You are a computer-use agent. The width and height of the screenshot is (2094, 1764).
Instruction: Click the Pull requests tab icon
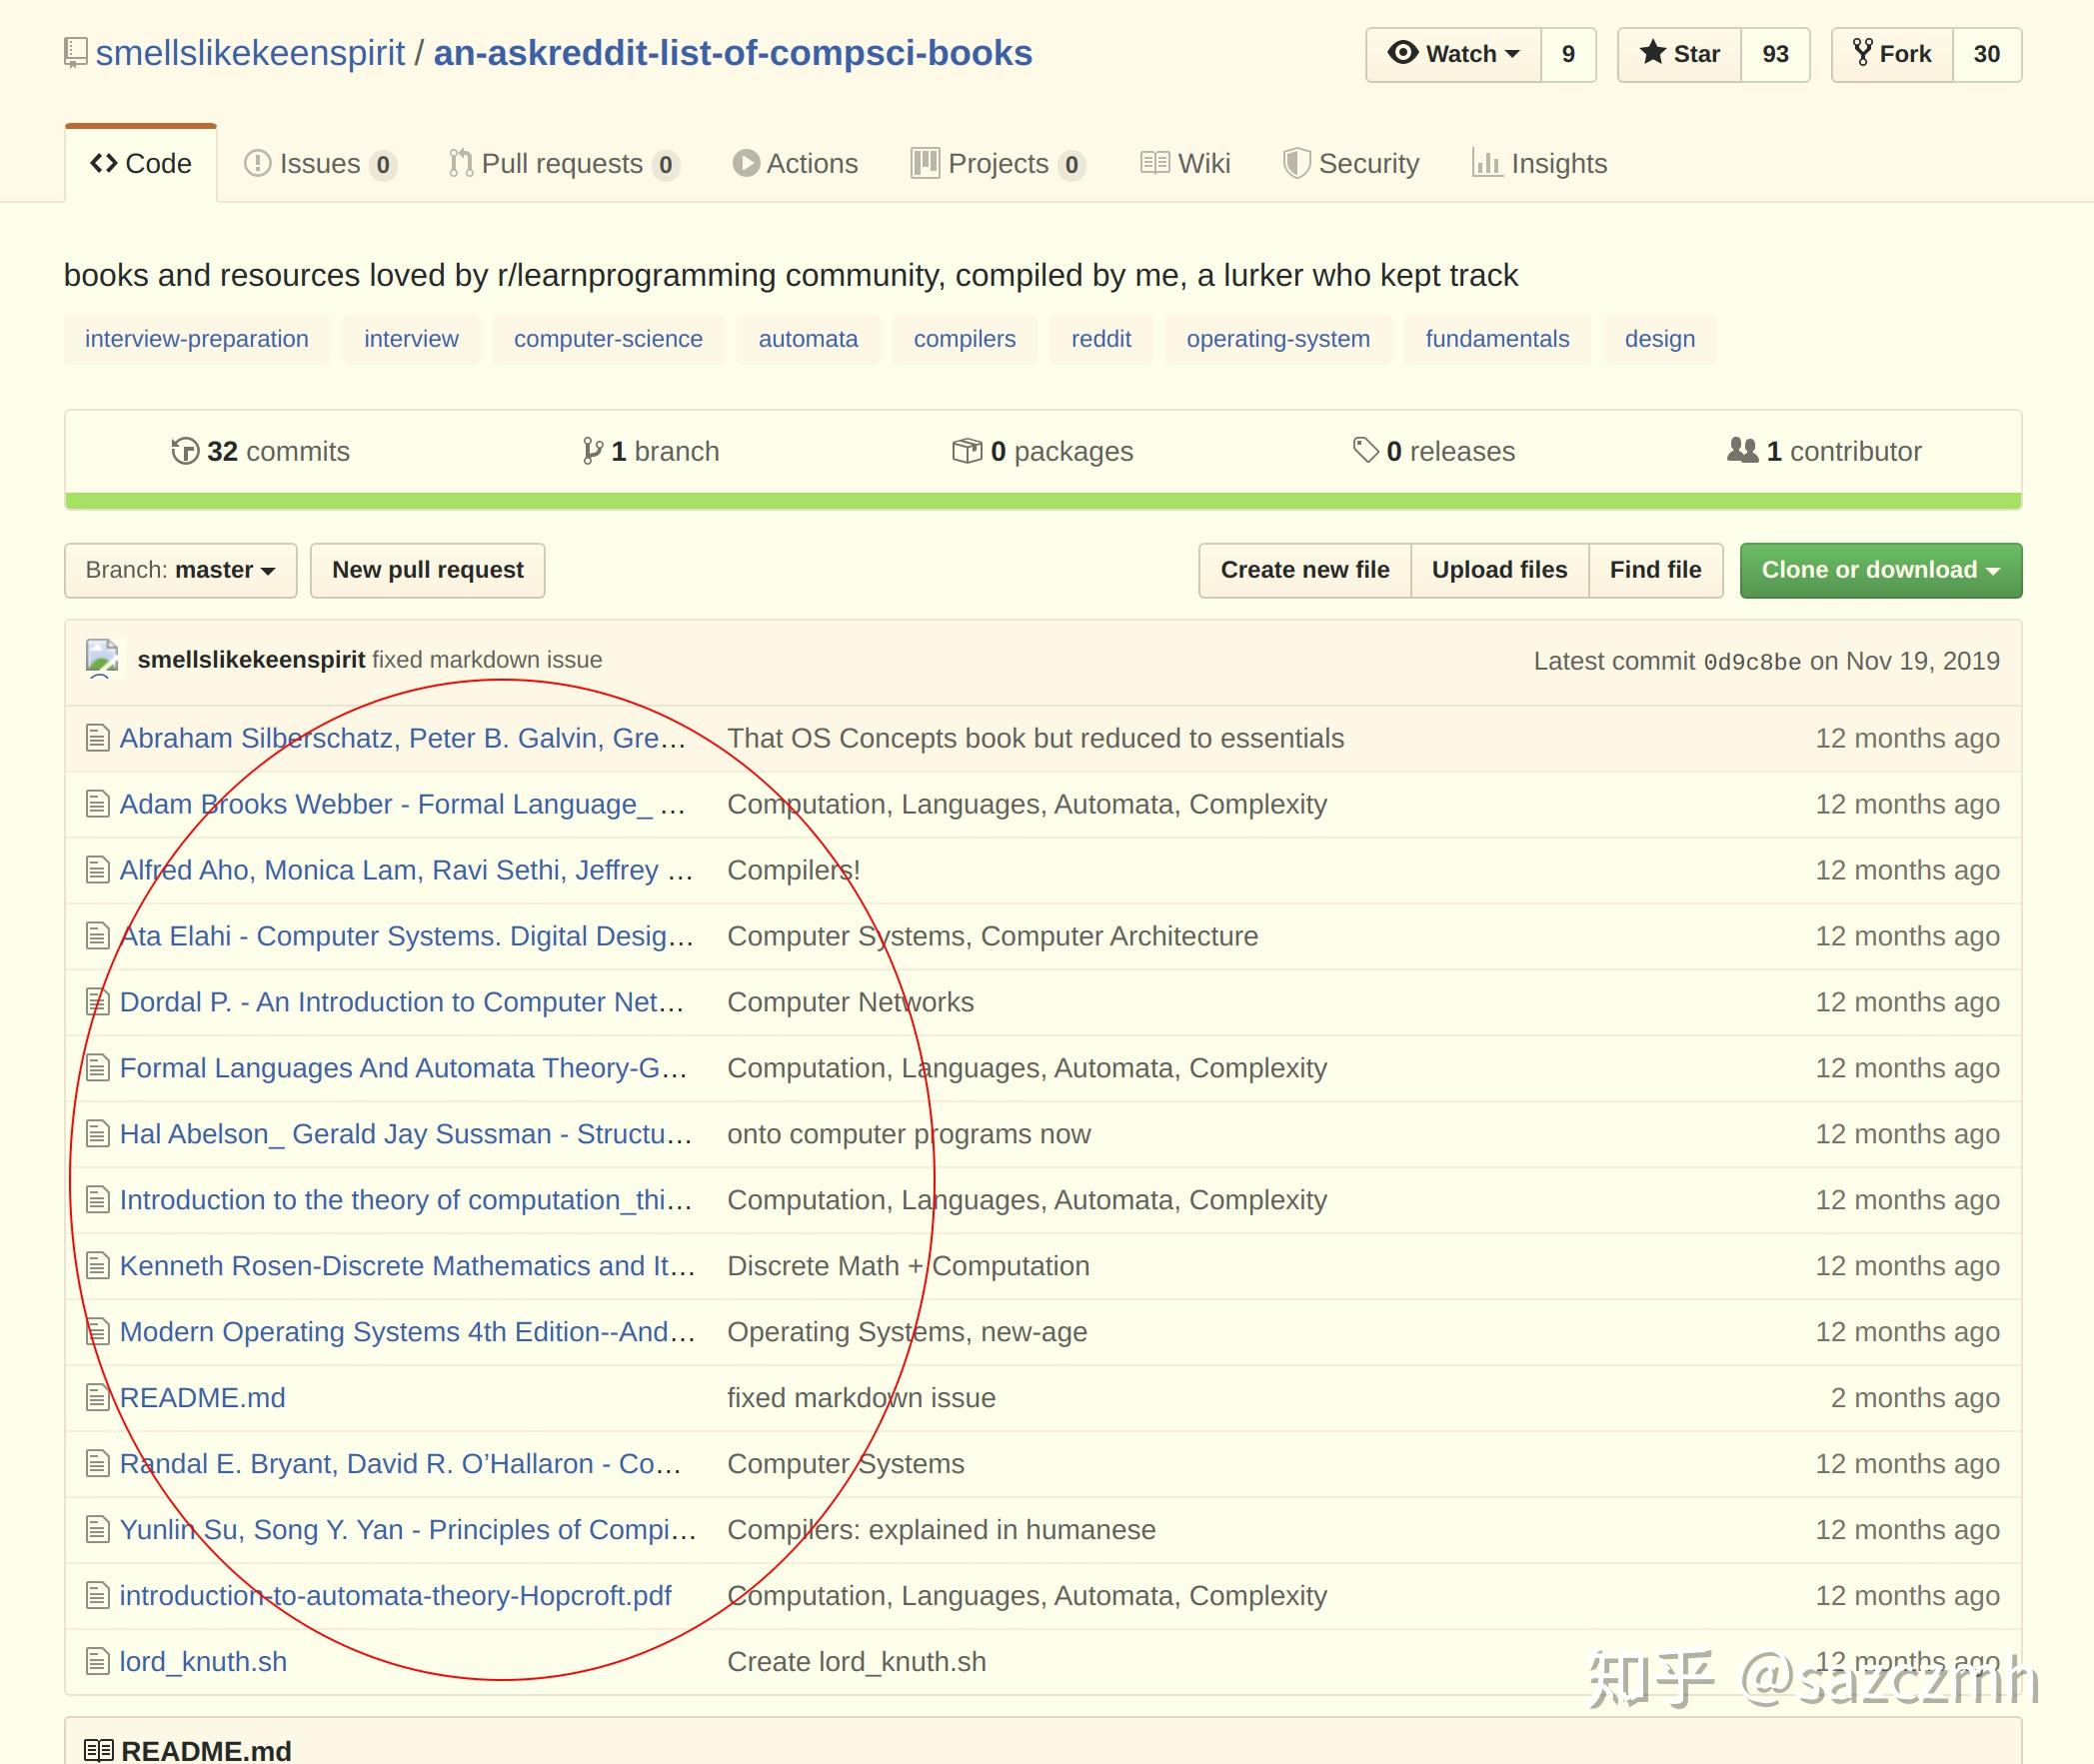tap(461, 163)
